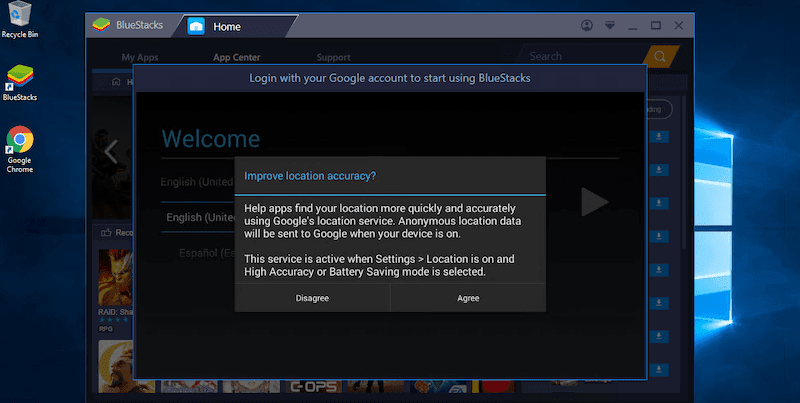Image resolution: width=800 pixels, height=403 pixels.
Task: Open the Recycle Bin desktop icon
Action: pos(19,19)
